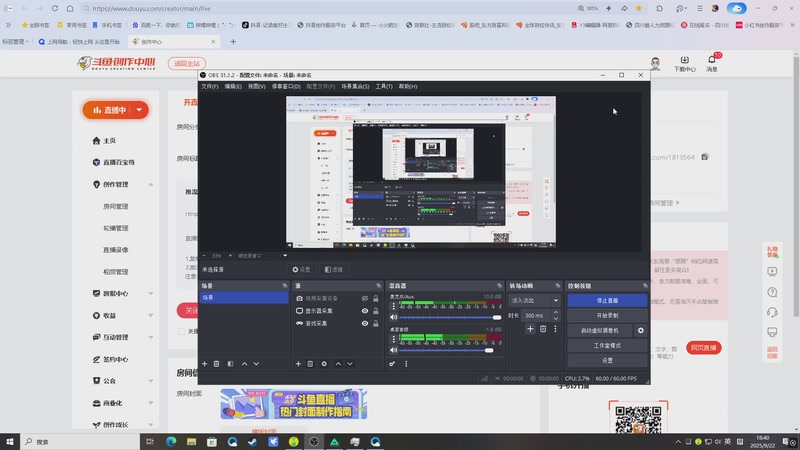Toggle the lock on the video capture device source
The height and width of the screenshot is (450, 800).
pos(376,298)
